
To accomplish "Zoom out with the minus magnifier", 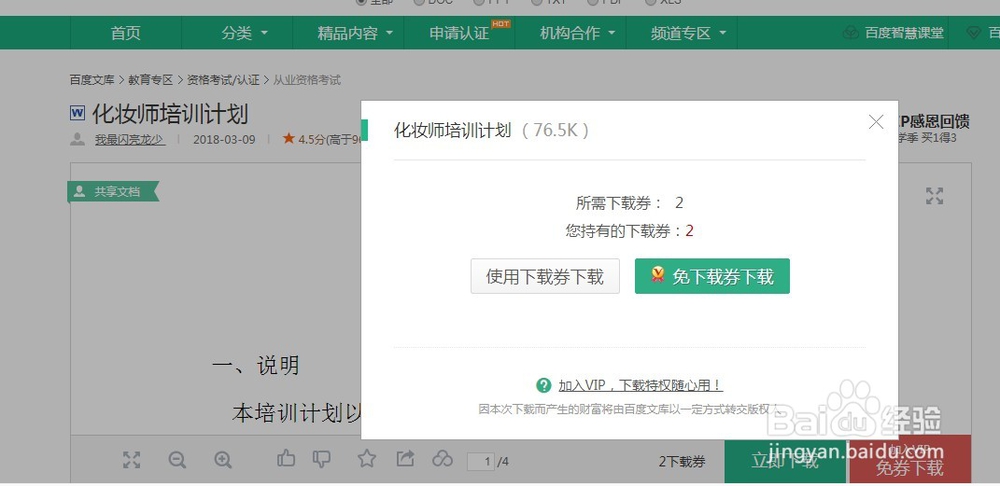I will pos(177,459).
